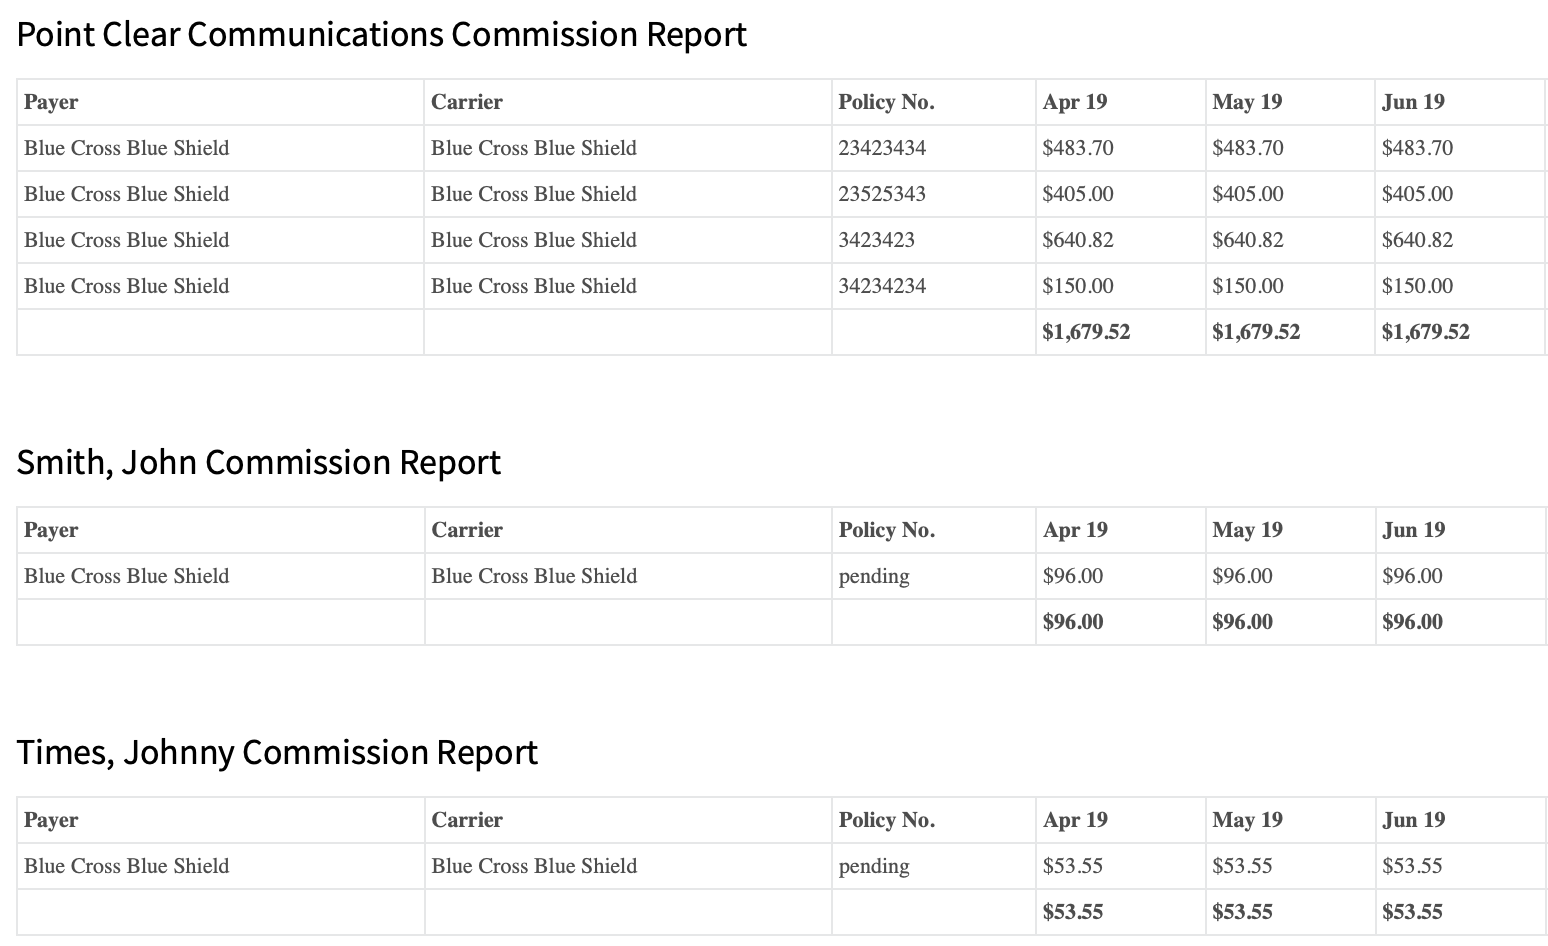The image size is (1548, 946).
Task: Click Jun 19 header in Point Clear table
Action: pos(1413,102)
